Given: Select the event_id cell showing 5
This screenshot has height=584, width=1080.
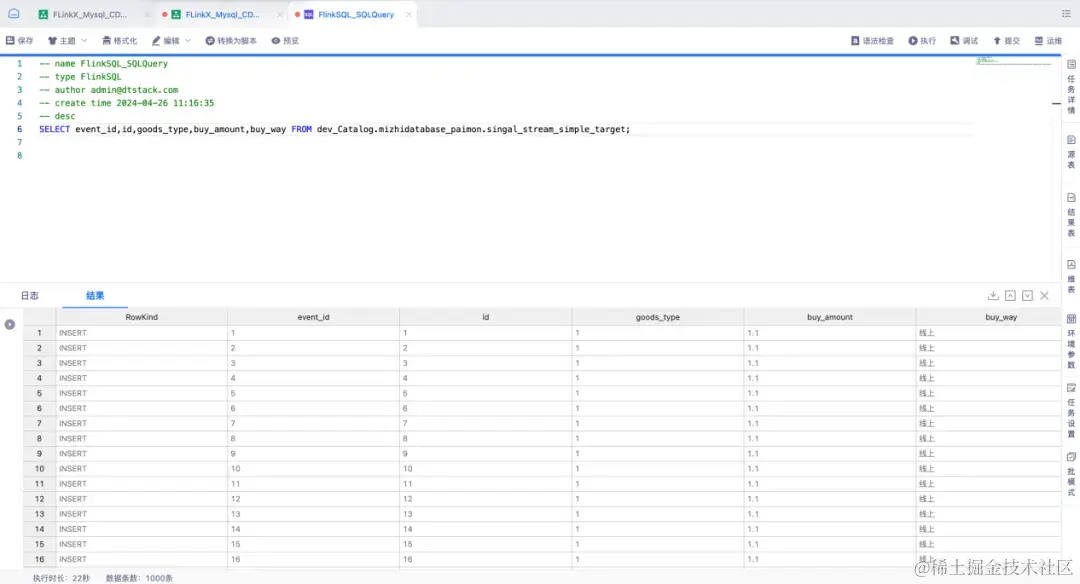Looking at the screenshot, I should point(313,393).
